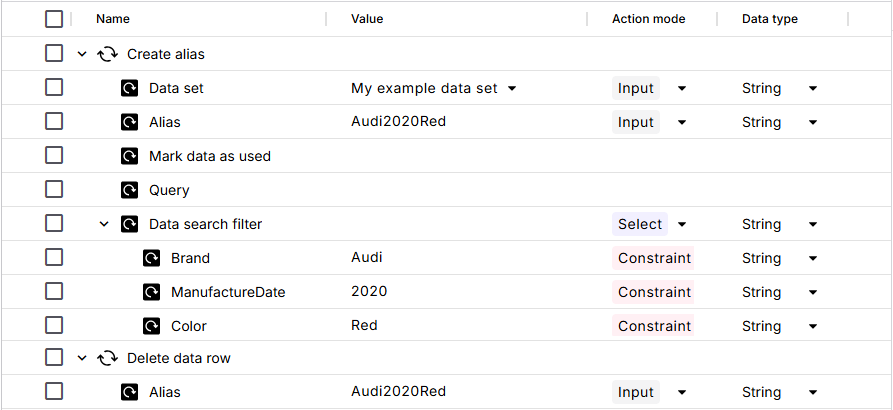Open the My example data set dropdown
Screen dimensions: 893x410
(x=512, y=88)
